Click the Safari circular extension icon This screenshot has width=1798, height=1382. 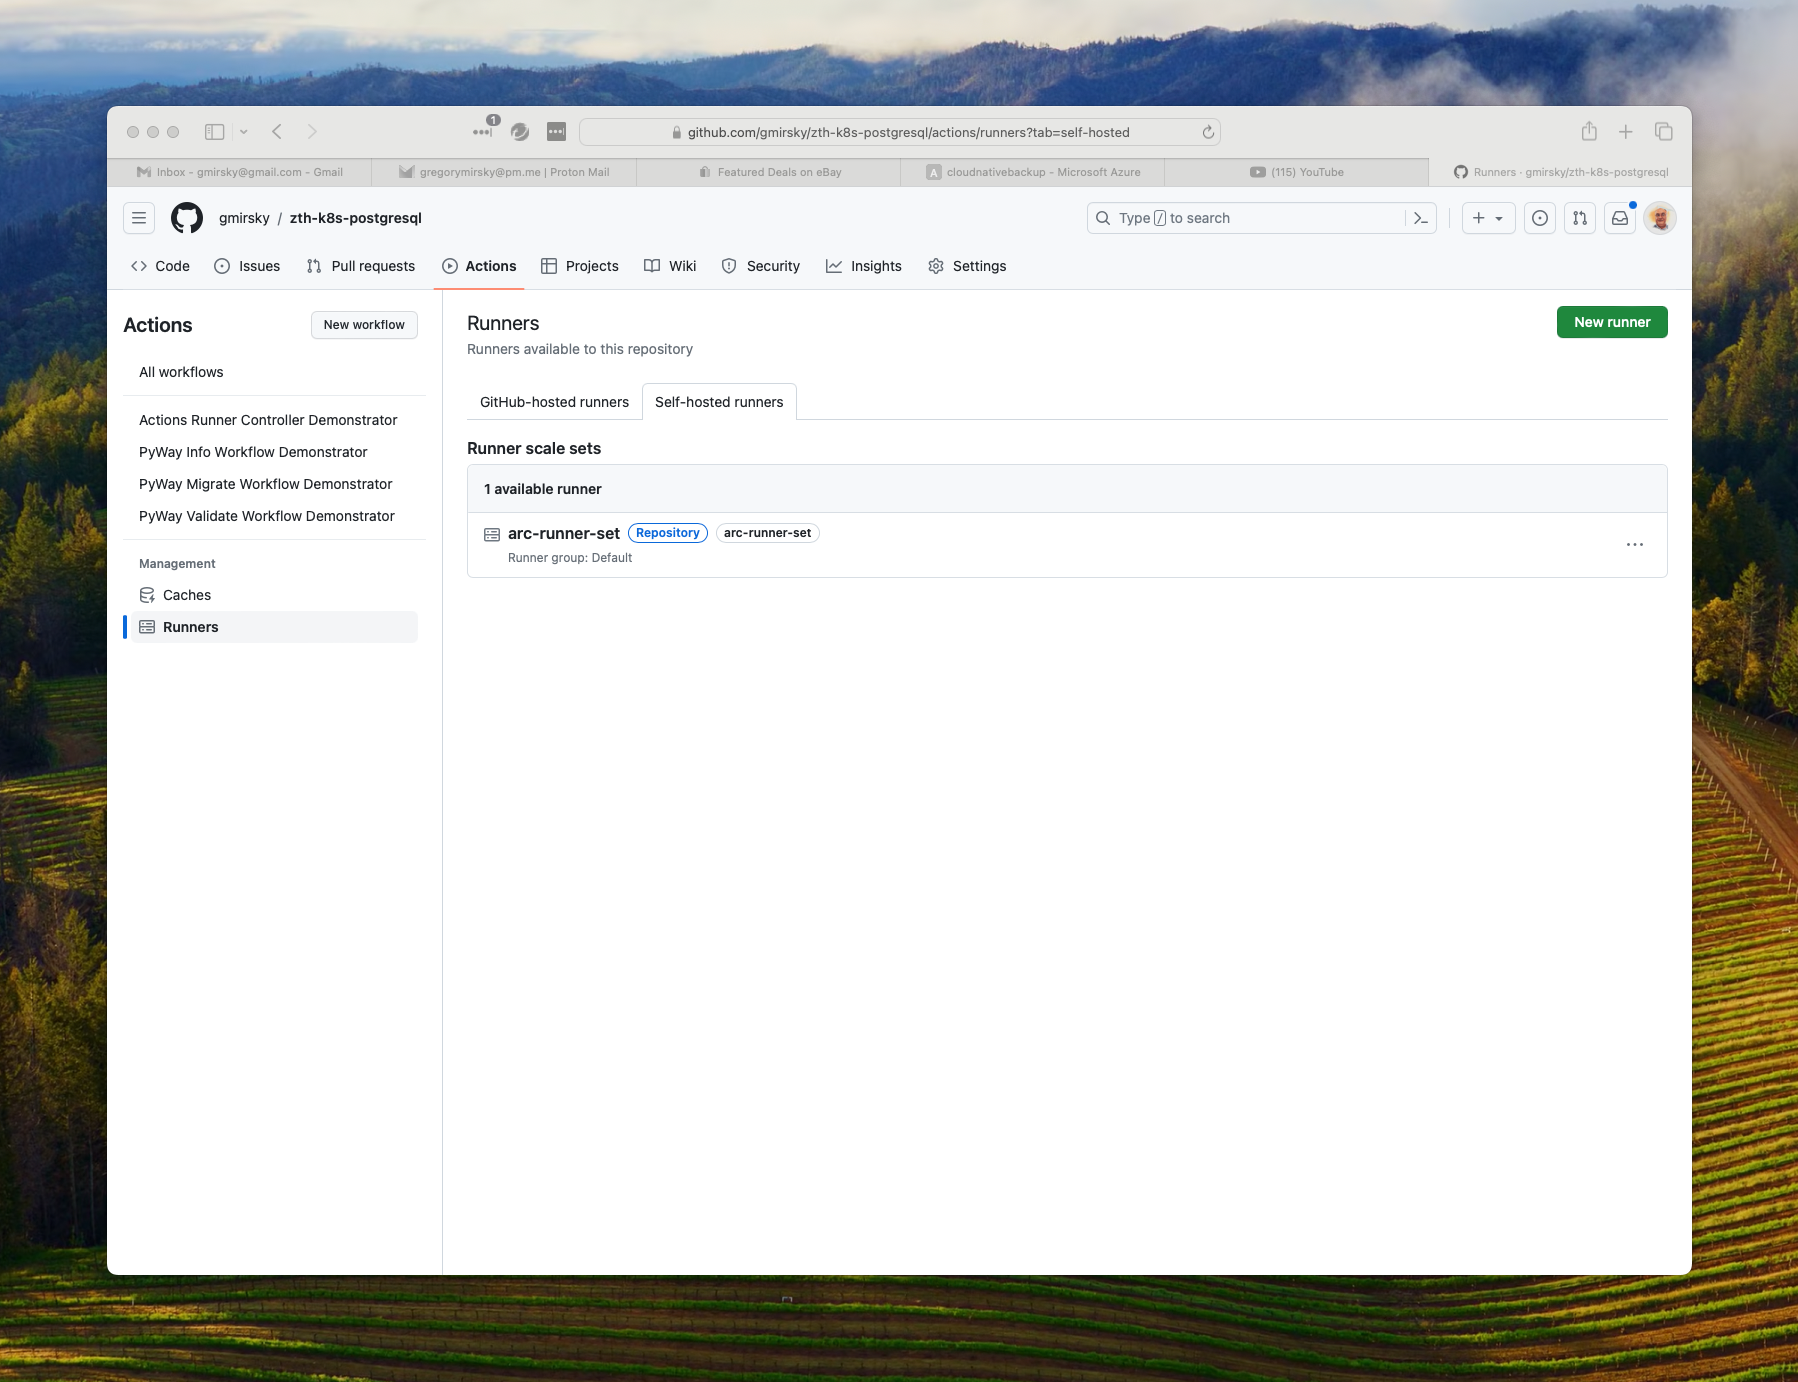[520, 132]
